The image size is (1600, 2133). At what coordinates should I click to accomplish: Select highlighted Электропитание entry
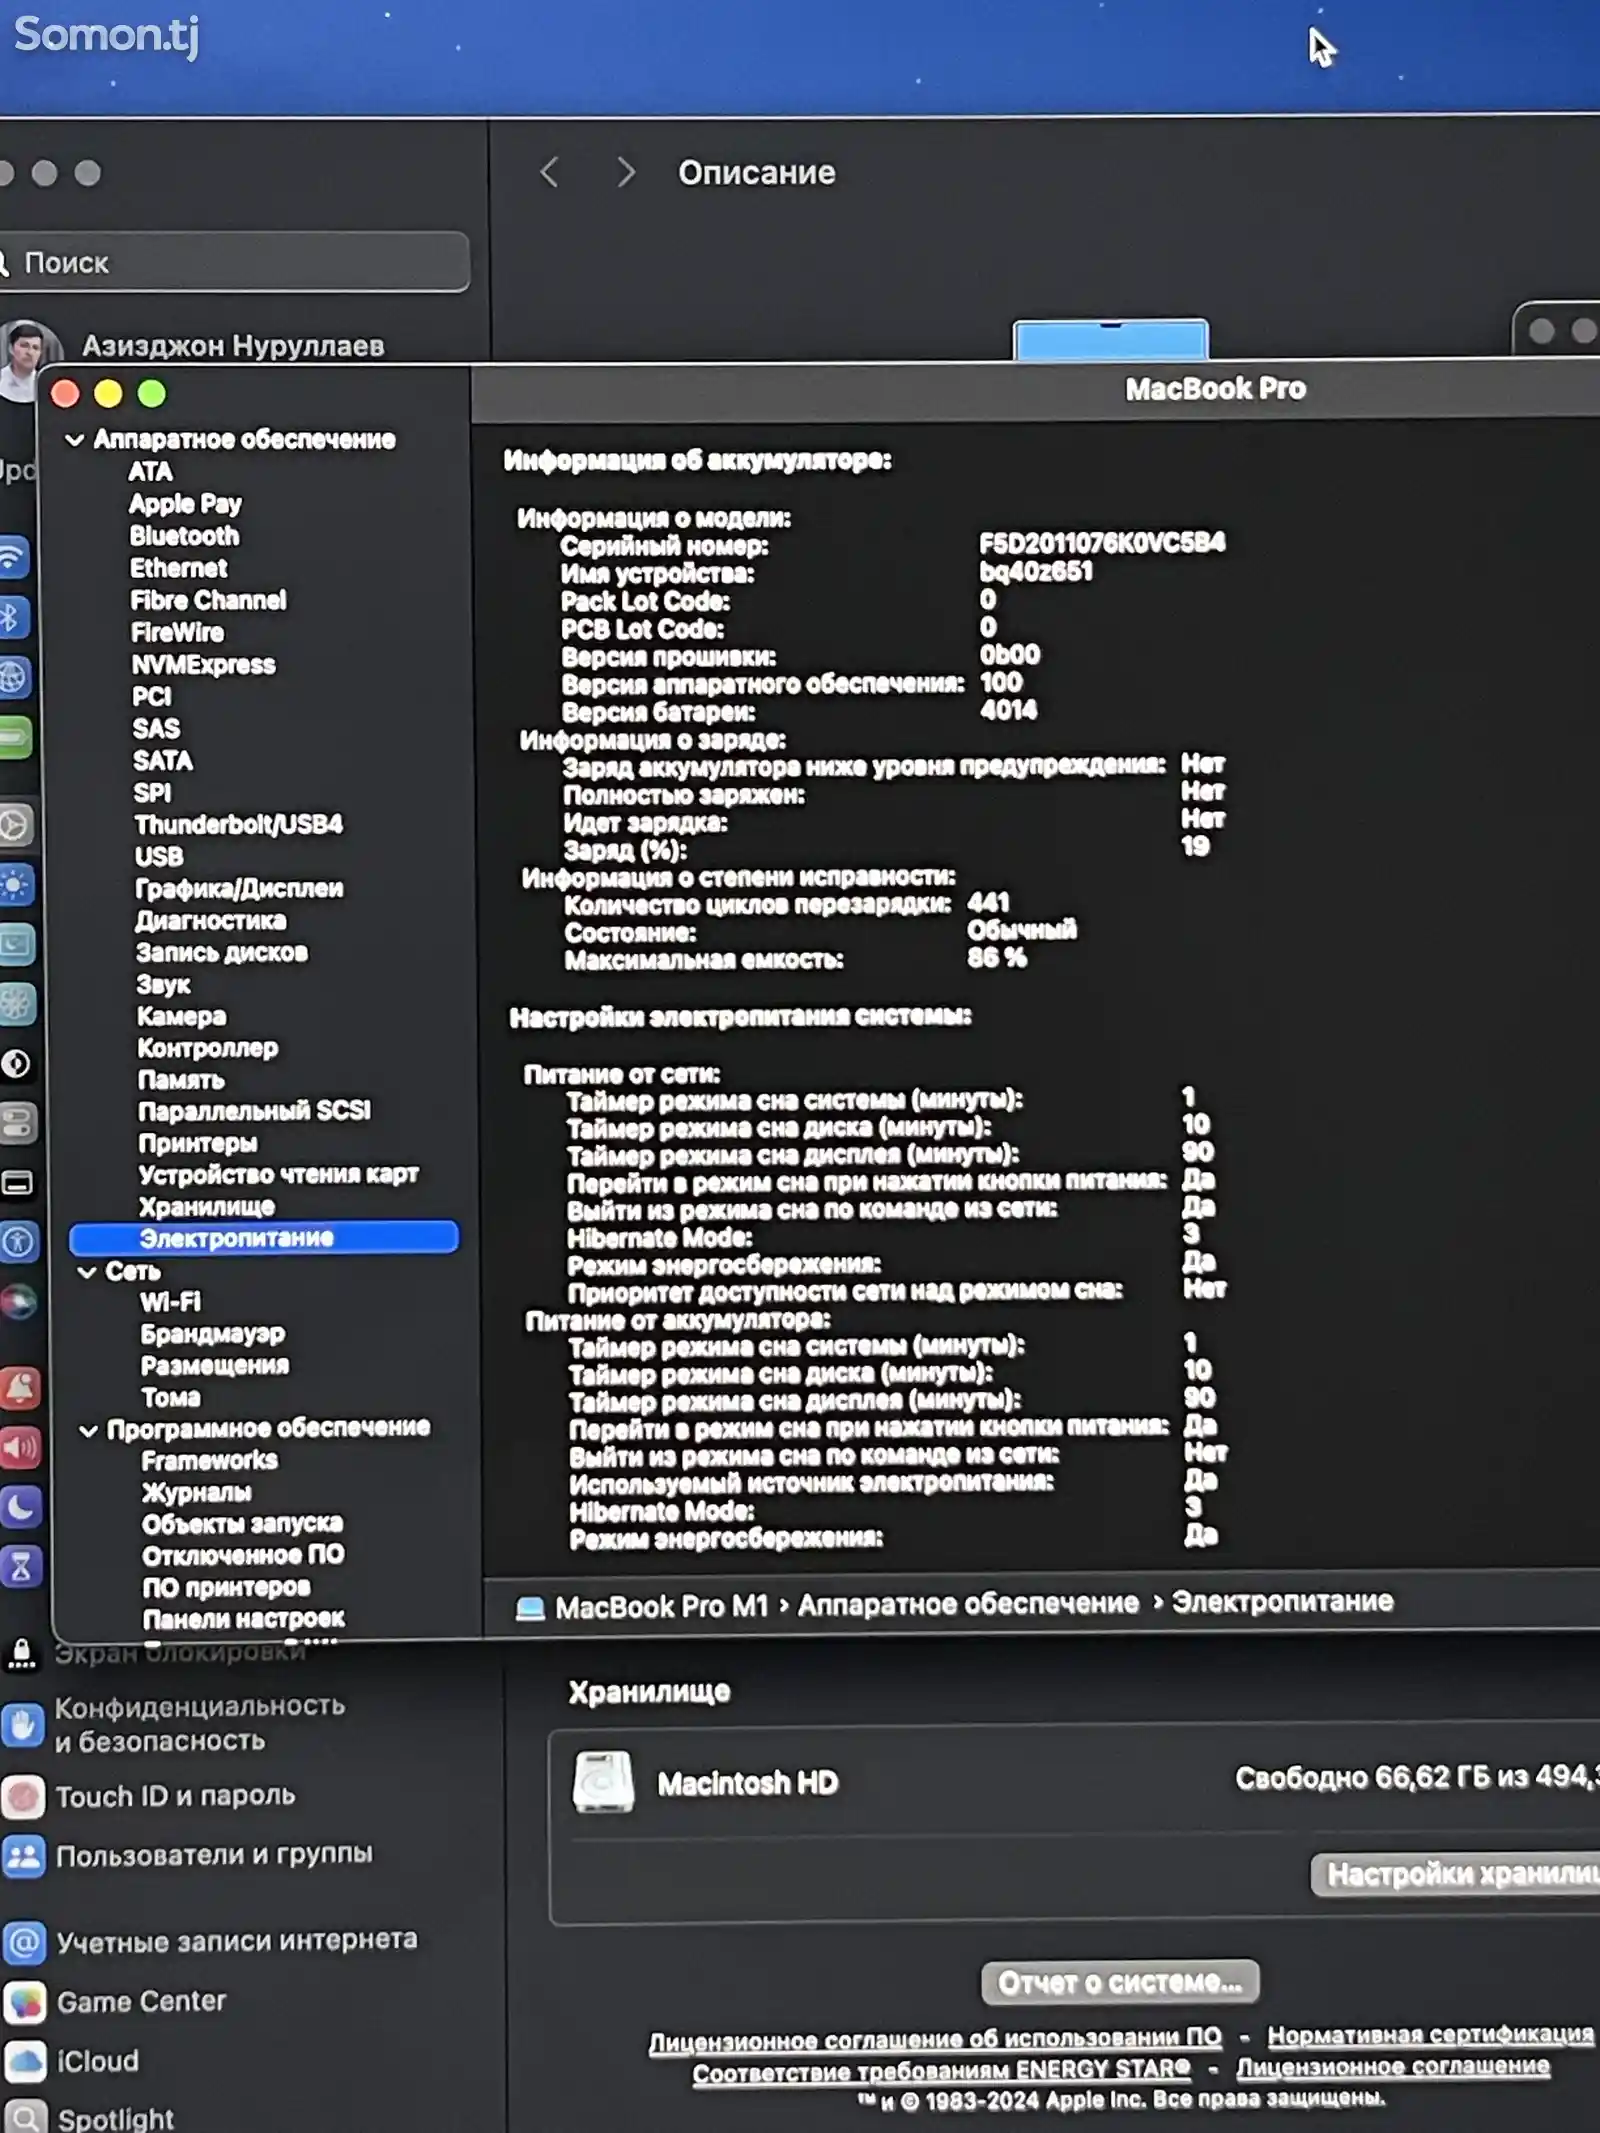(264, 1238)
